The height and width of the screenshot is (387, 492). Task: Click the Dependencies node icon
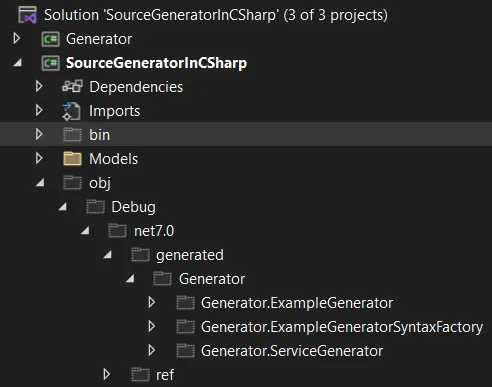72,87
